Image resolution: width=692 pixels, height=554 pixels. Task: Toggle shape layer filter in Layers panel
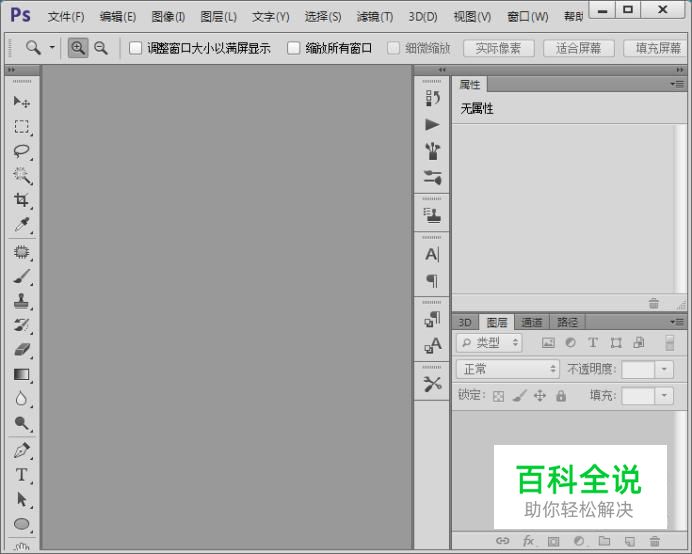(616, 343)
